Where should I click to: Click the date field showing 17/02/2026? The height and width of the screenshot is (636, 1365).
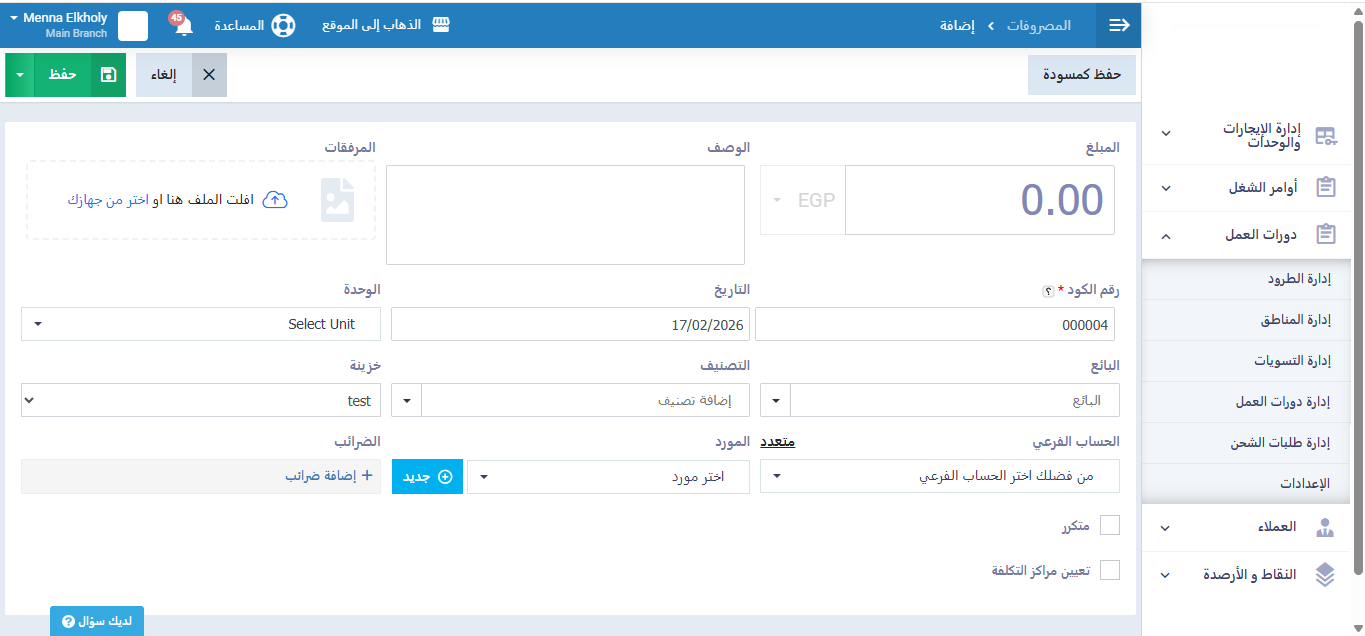570,325
